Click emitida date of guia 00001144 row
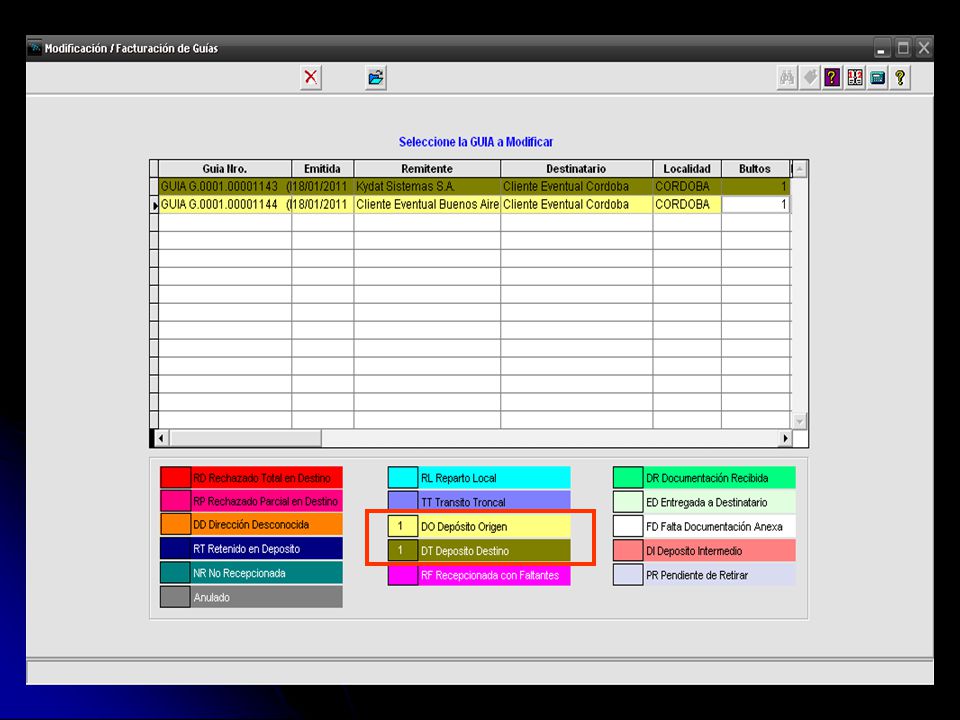Screen dimensions: 960x720 coord(323,204)
